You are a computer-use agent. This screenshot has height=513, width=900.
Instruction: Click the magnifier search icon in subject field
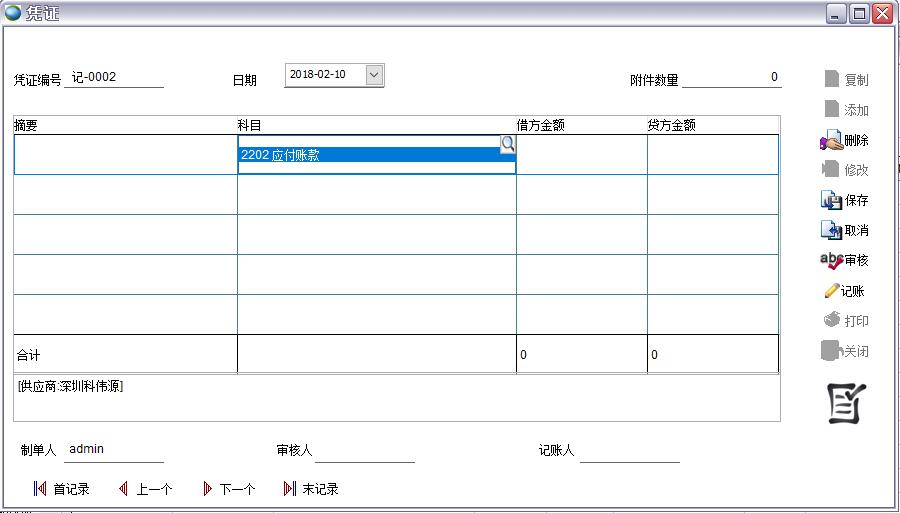(507, 144)
